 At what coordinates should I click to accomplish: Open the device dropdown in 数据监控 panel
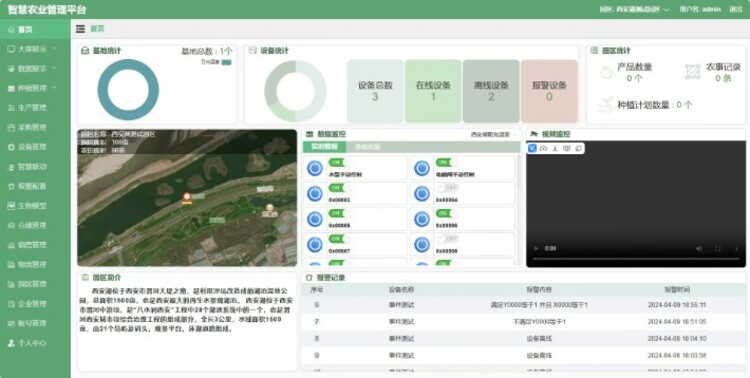[x=494, y=134]
